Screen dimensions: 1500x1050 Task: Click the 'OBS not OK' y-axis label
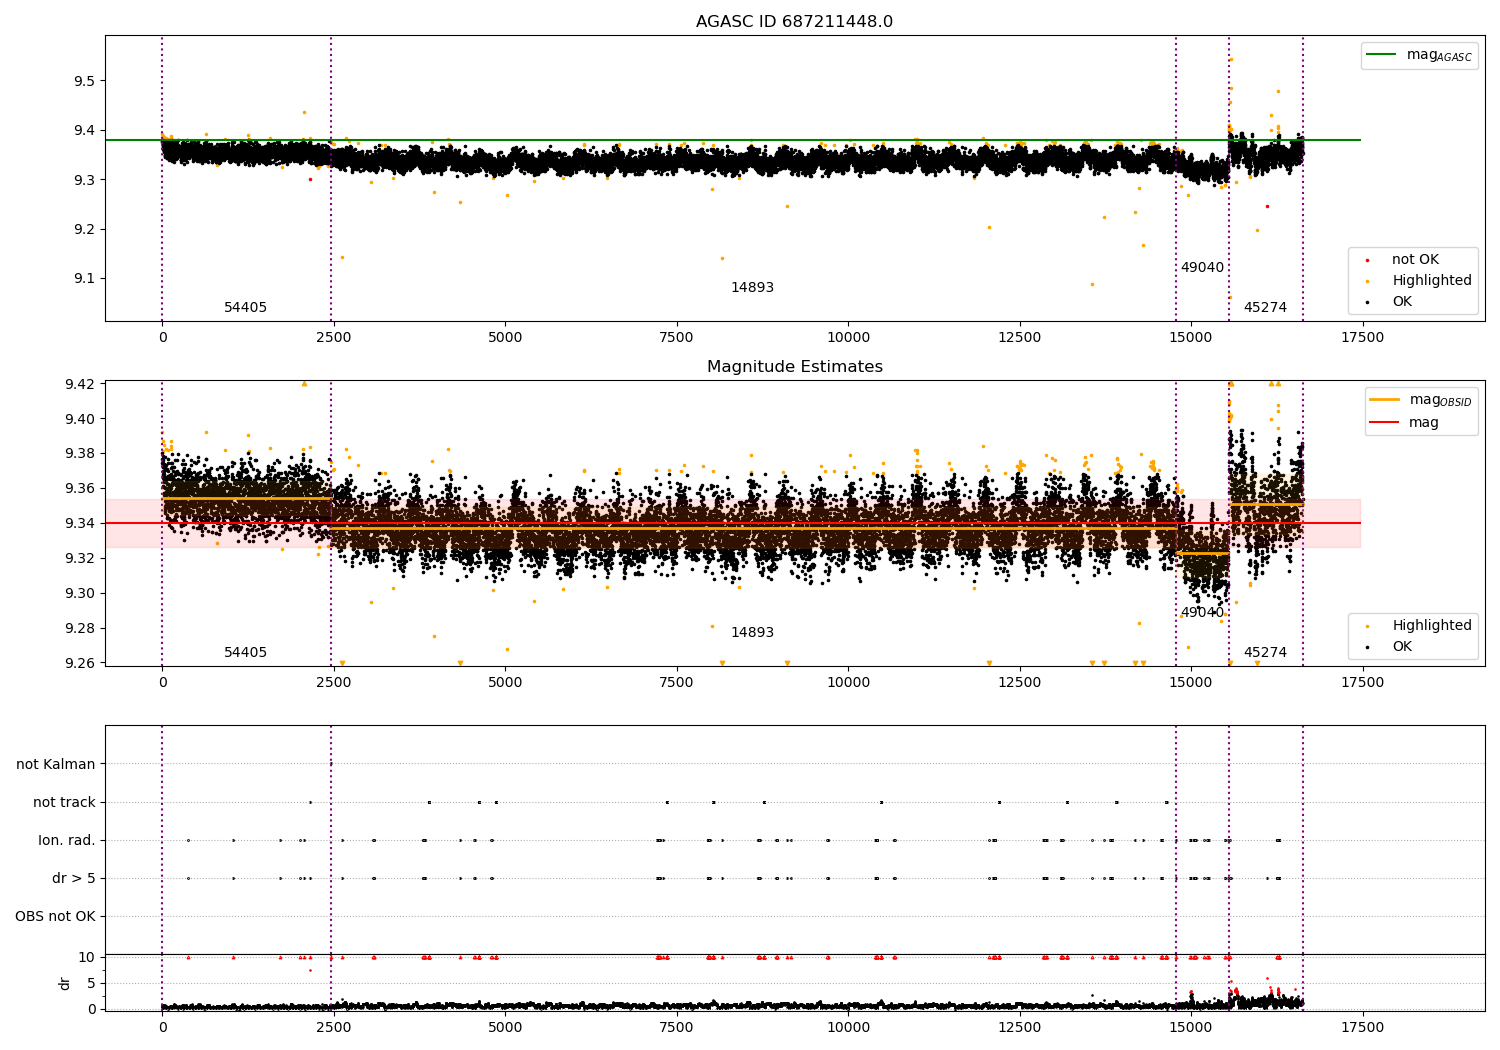[55, 917]
